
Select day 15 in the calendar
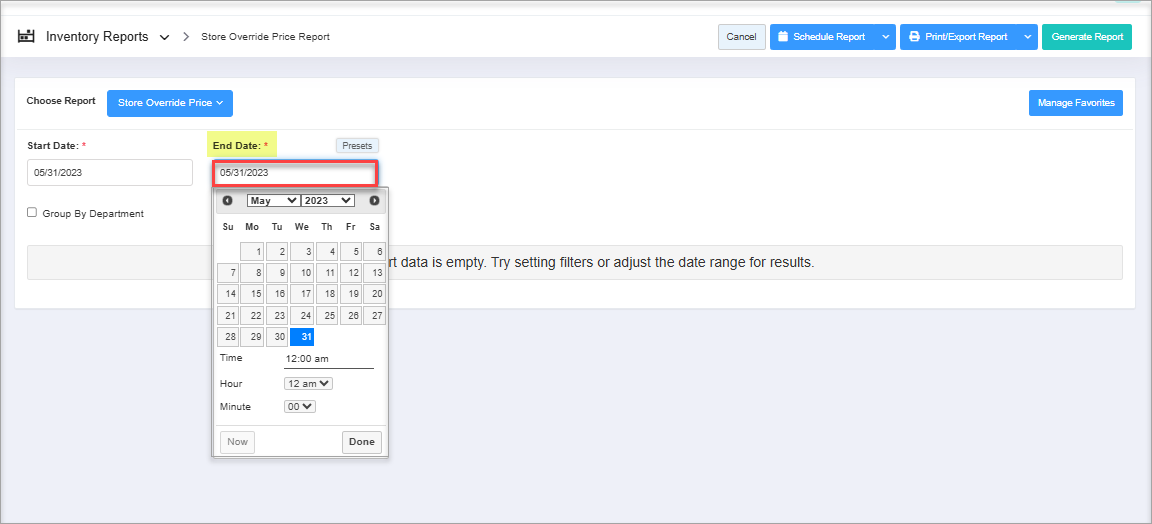tap(253, 294)
